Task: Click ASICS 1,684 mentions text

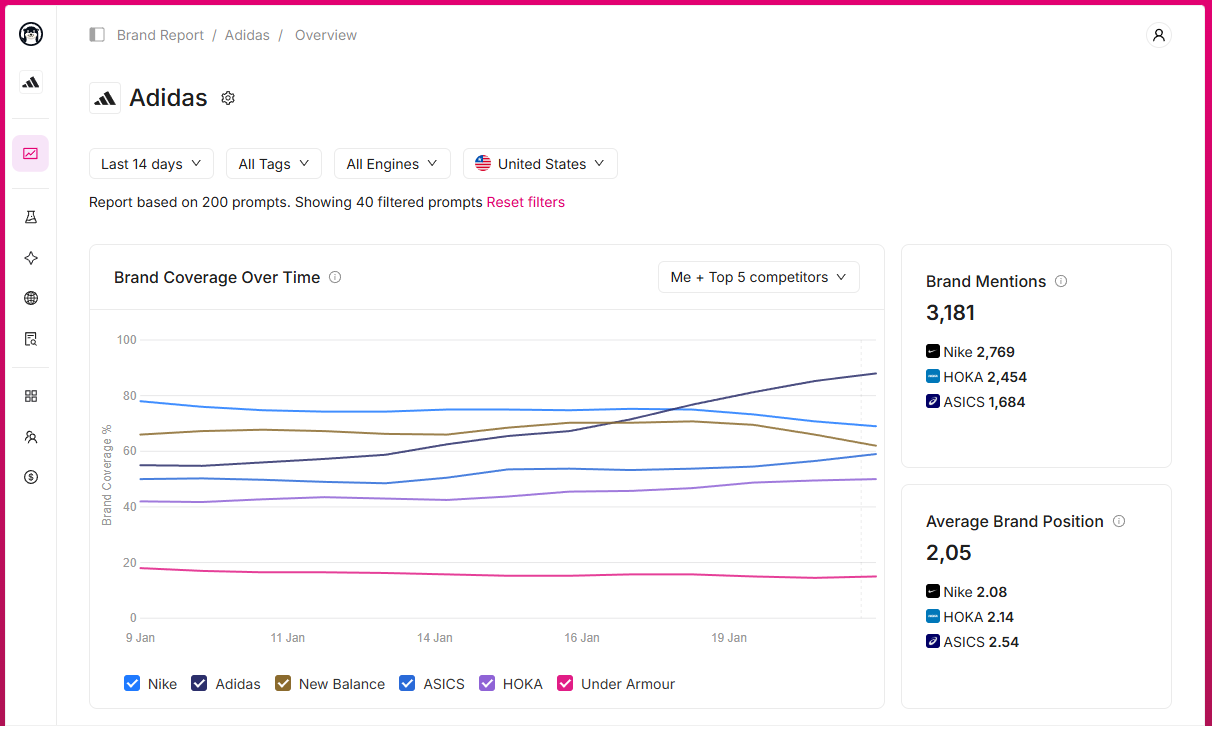Action: 985,402
